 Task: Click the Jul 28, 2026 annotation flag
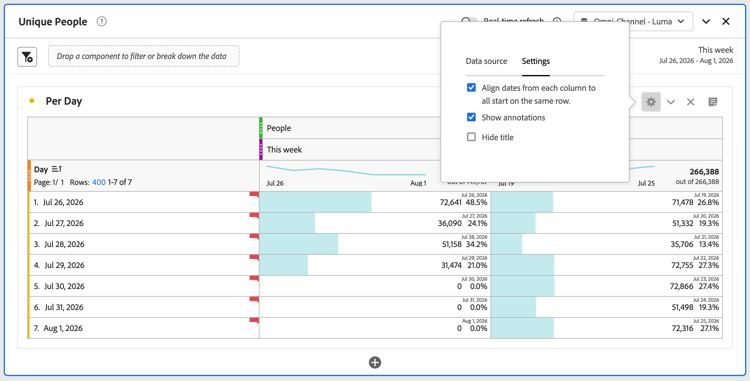point(254,237)
